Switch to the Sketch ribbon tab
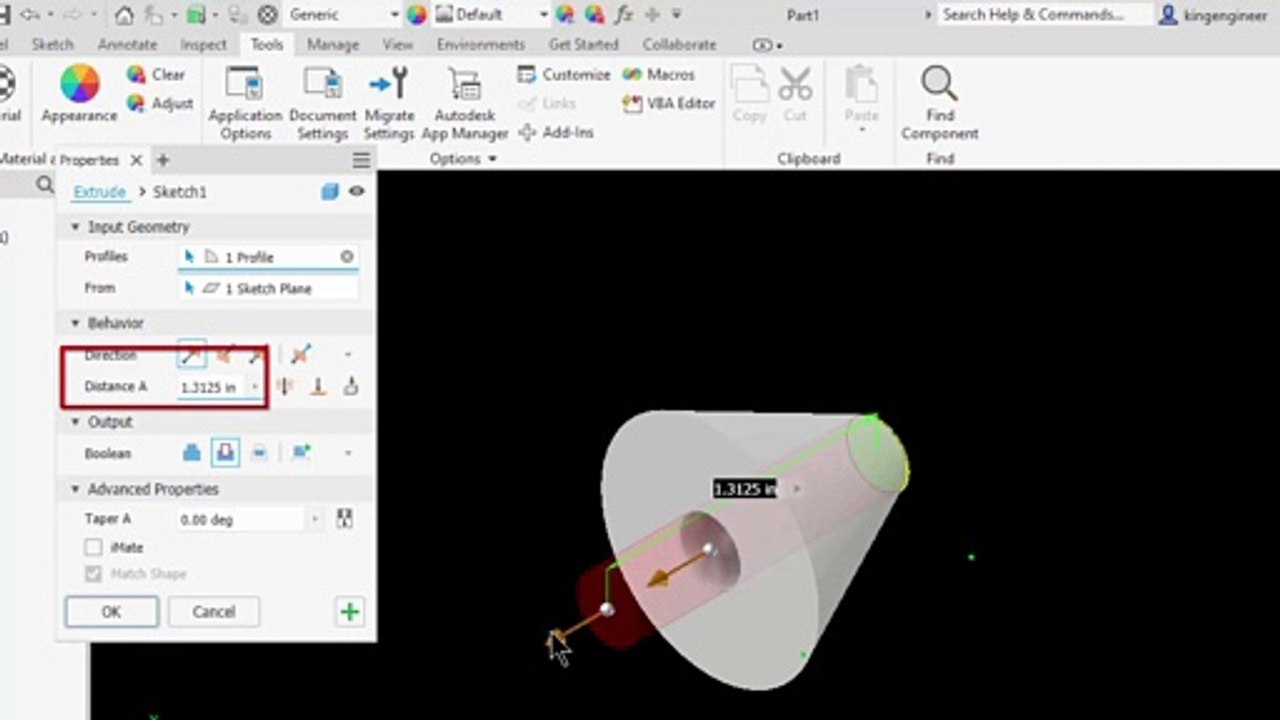 (52, 44)
